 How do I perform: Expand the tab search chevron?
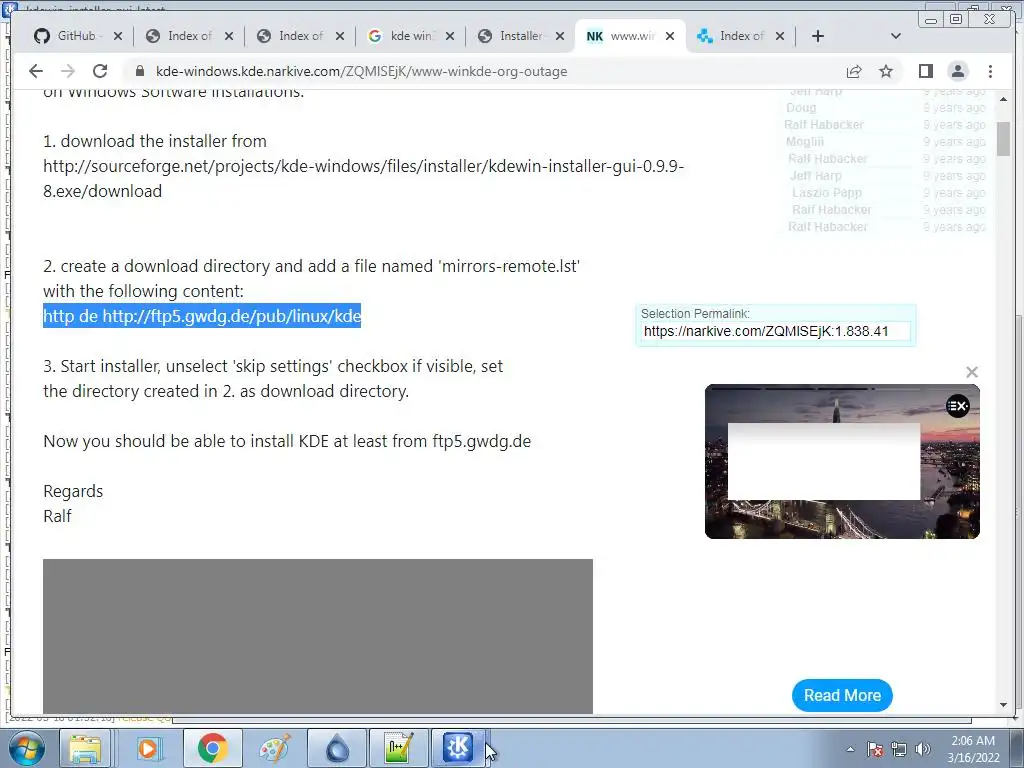[895, 36]
